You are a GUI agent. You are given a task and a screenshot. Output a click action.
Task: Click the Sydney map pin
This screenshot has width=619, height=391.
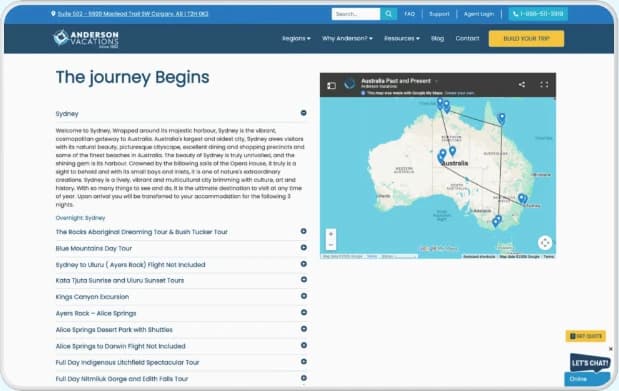[x=522, y=198]
